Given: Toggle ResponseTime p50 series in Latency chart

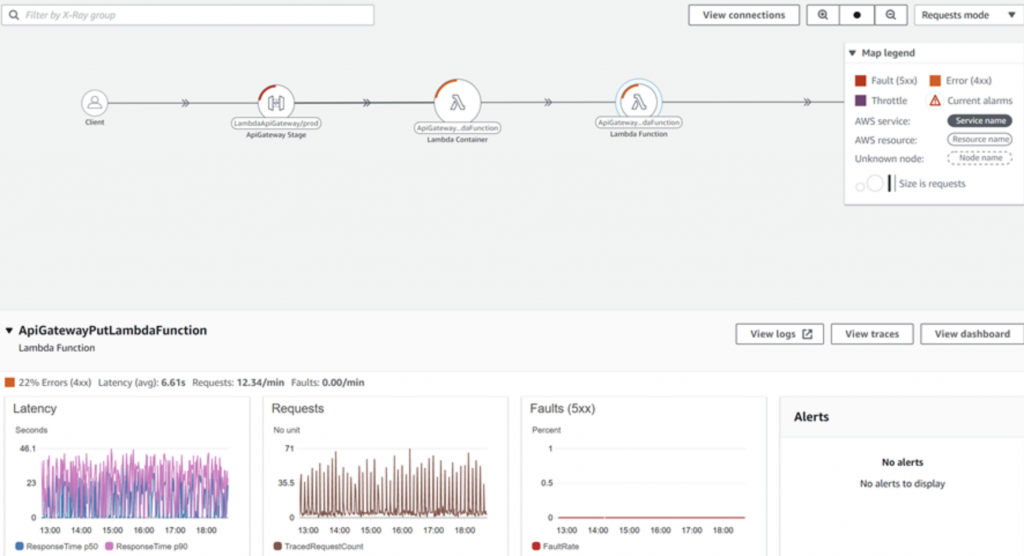Looking at the screenshot, I should coord(56,546).
